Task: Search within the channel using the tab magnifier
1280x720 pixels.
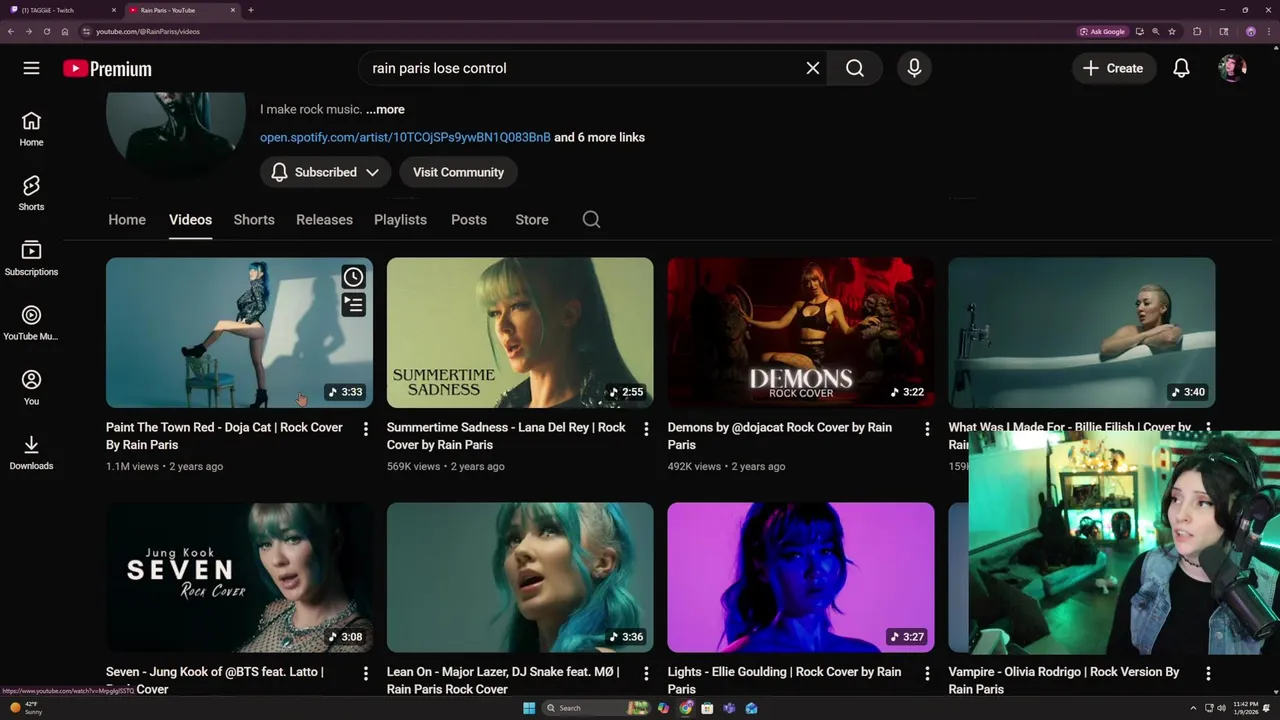Action: coord(591,219)
